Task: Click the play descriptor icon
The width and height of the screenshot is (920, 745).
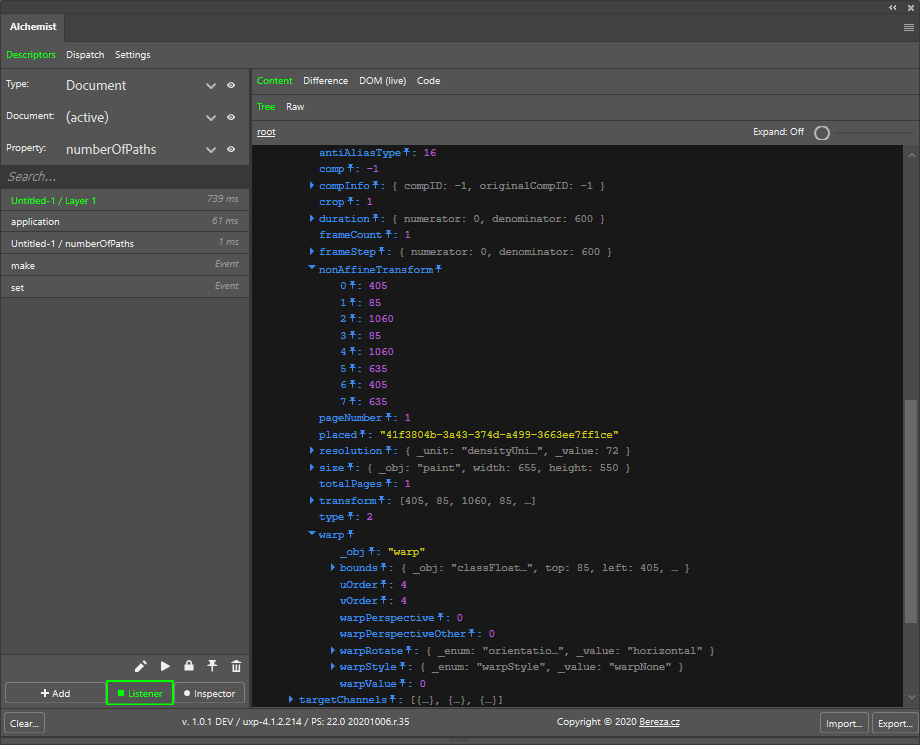Action: 164,665
